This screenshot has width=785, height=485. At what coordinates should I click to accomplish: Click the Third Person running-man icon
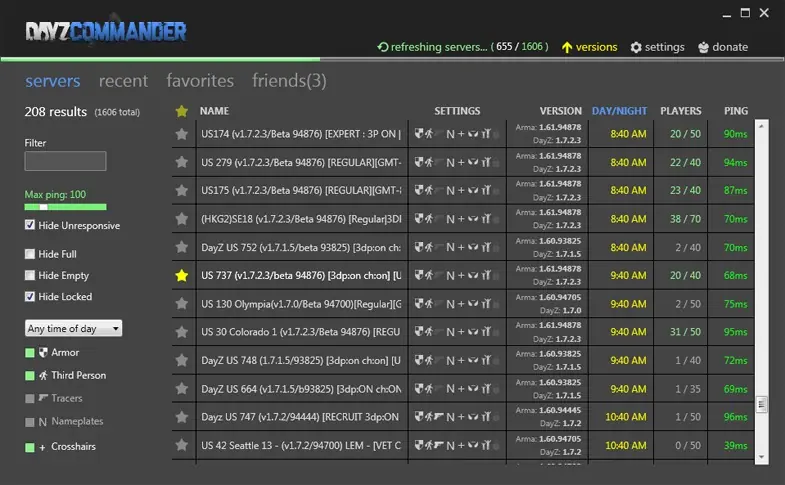point(44,375)
